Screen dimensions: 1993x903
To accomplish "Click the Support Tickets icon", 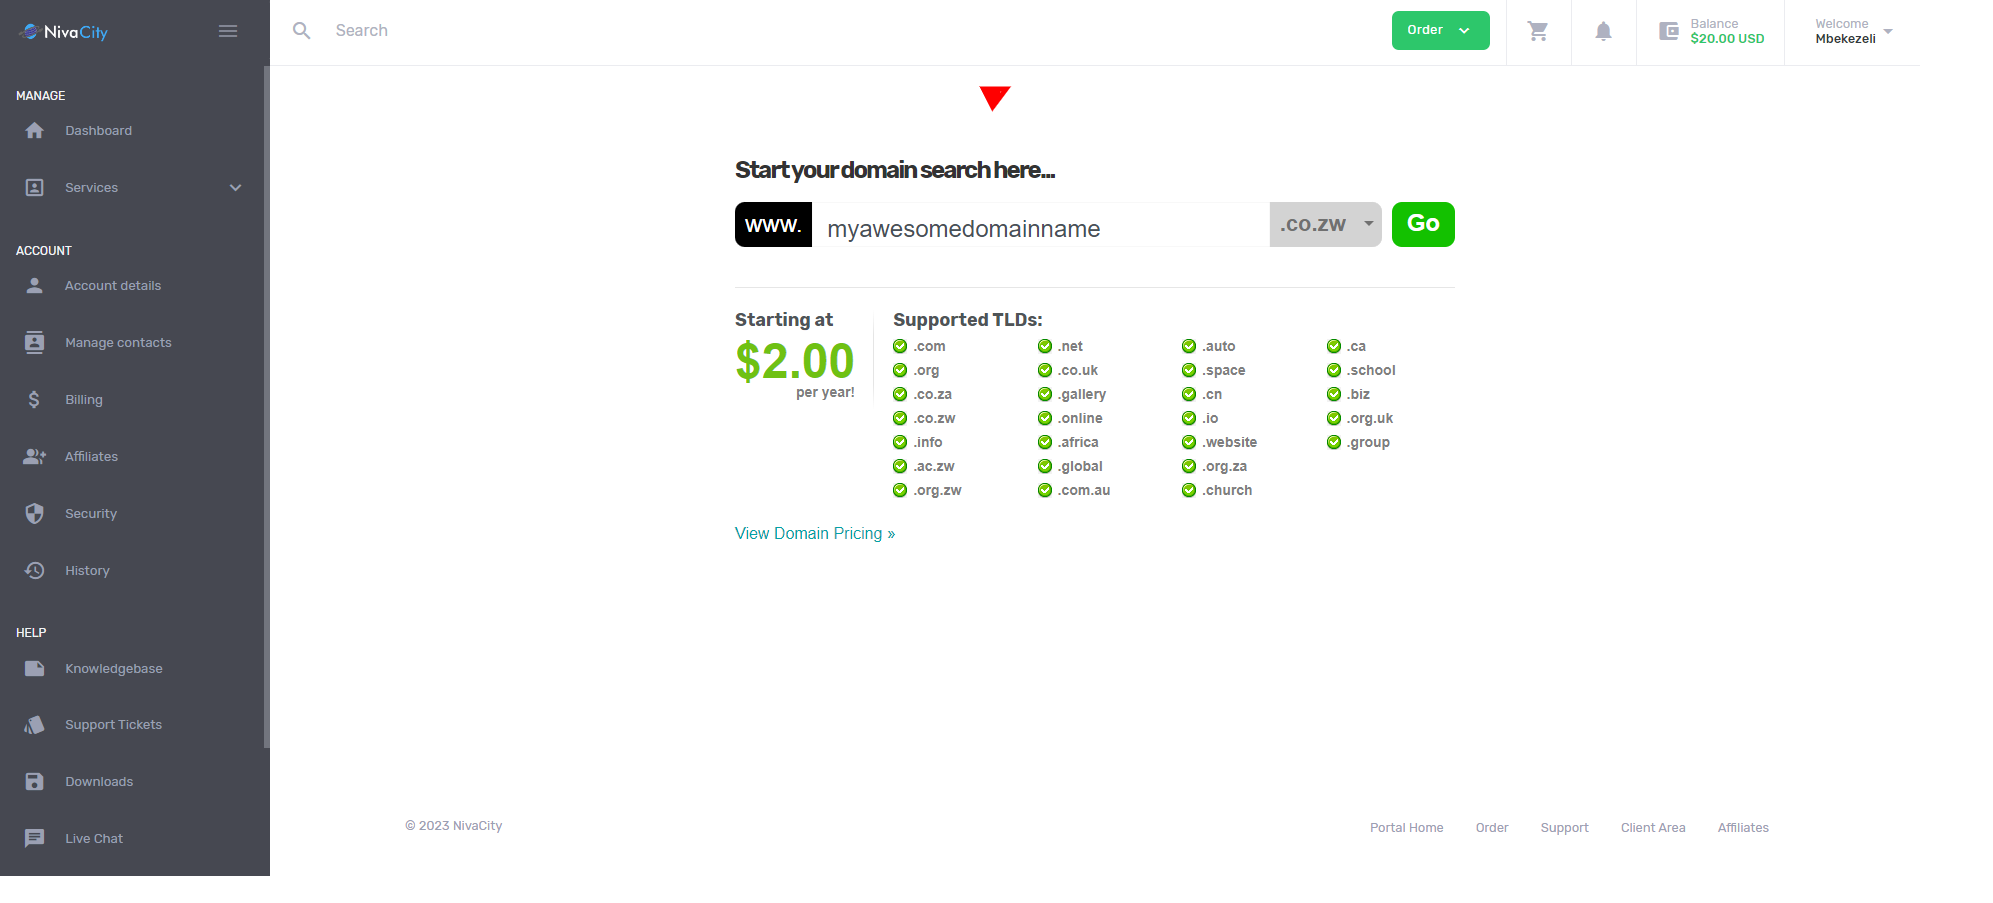I will (34, 725).
